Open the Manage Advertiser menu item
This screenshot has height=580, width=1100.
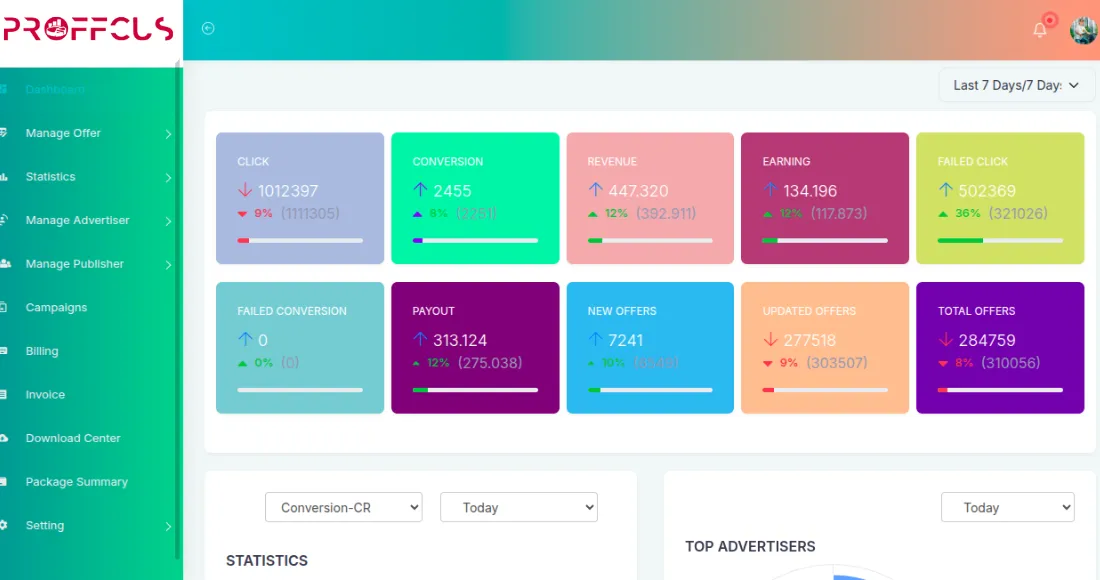pyautogui.click(x=77, y=220)
